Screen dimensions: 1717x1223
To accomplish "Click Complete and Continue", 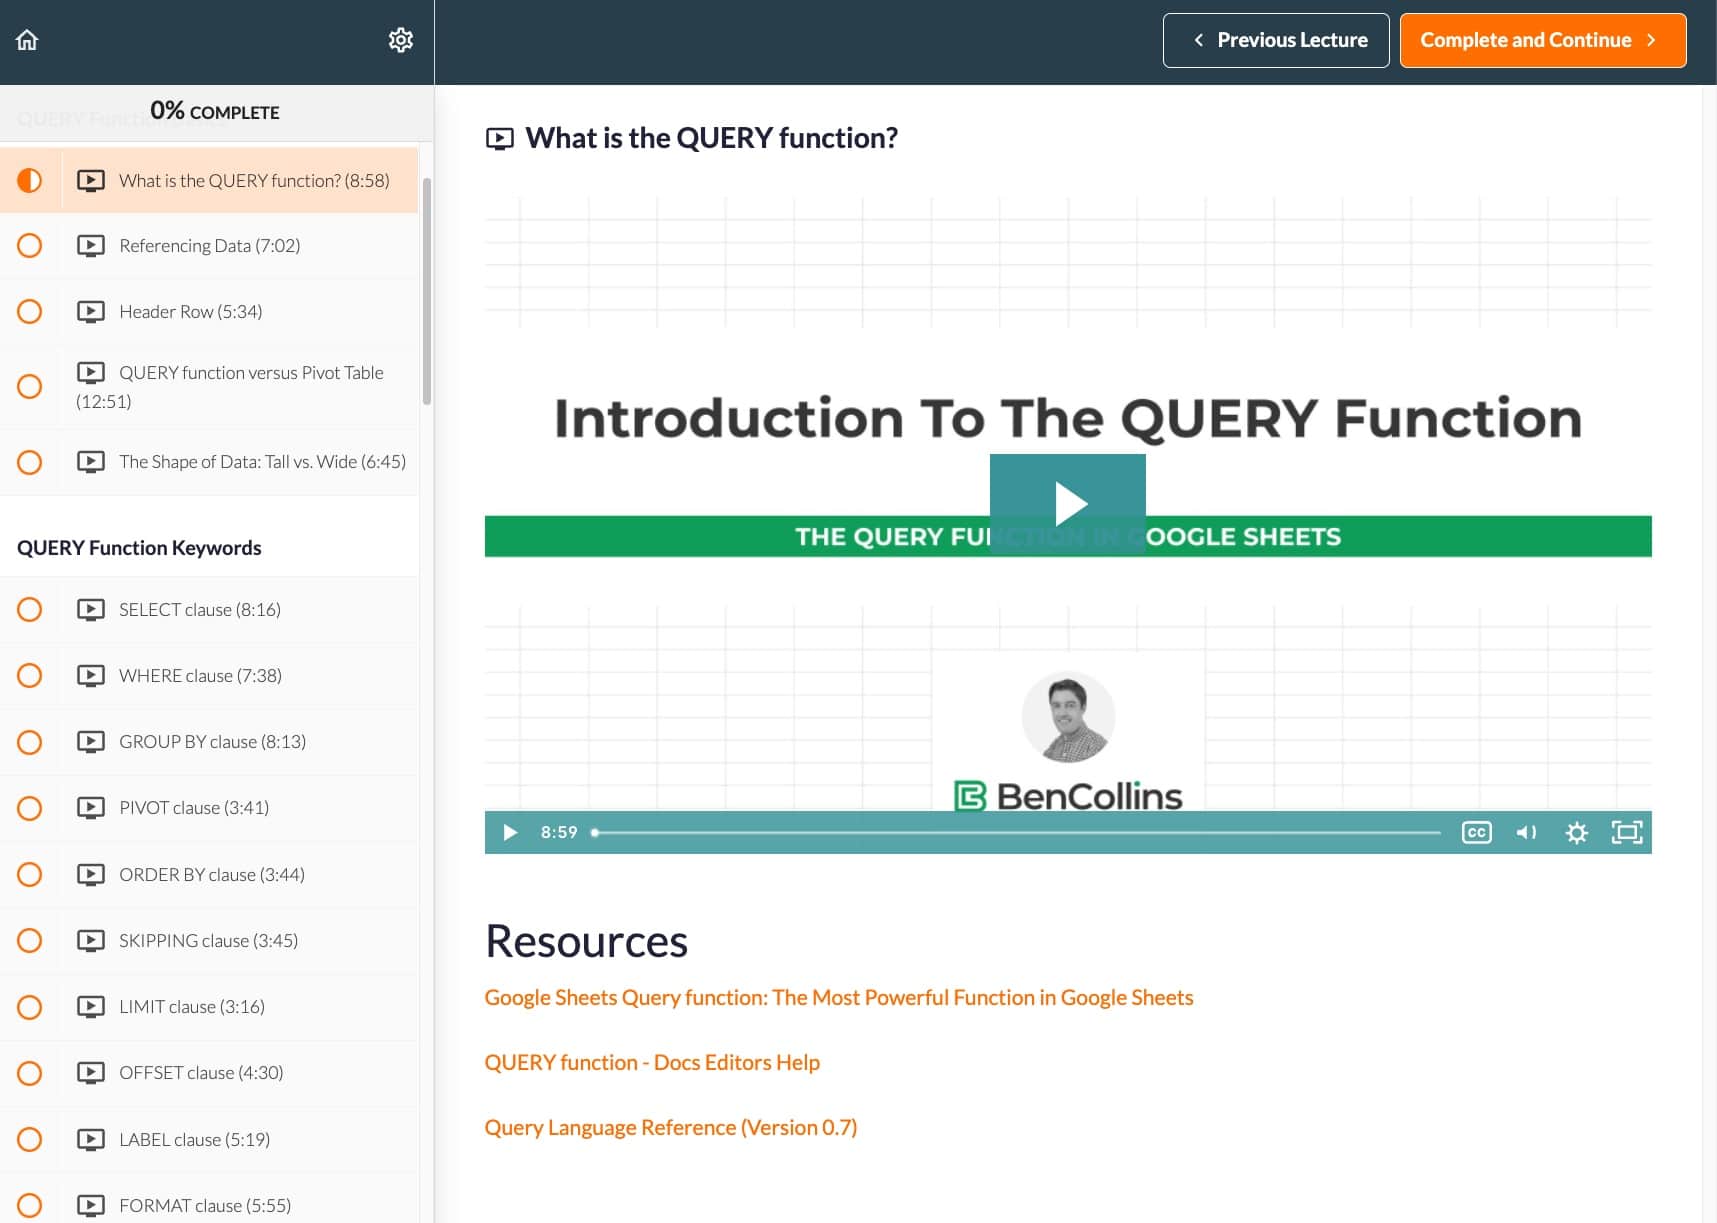I will 1542,40.
